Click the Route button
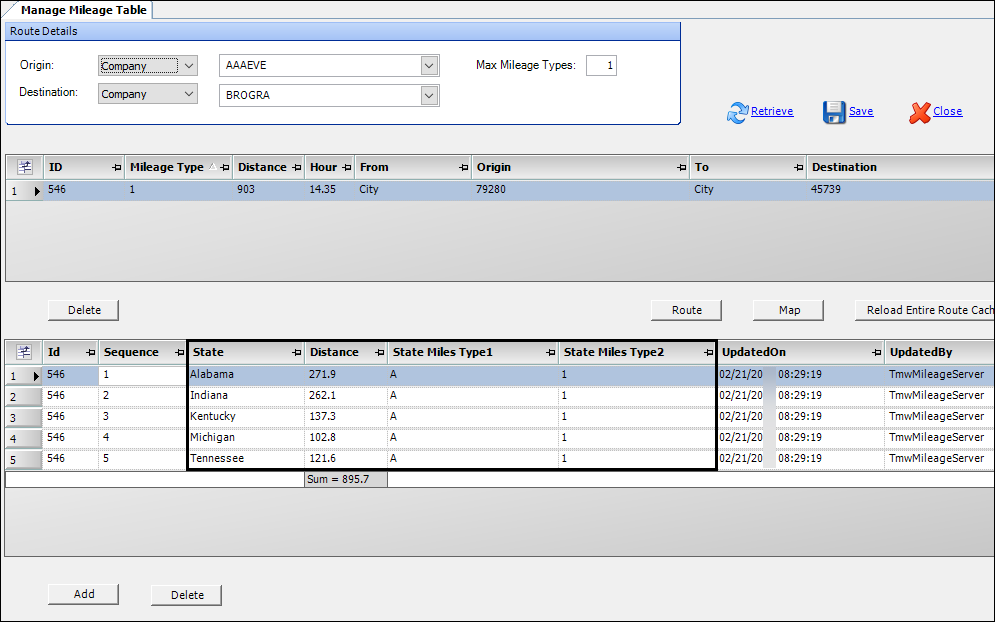Viewport: 995px width, 622px height. 686,310
